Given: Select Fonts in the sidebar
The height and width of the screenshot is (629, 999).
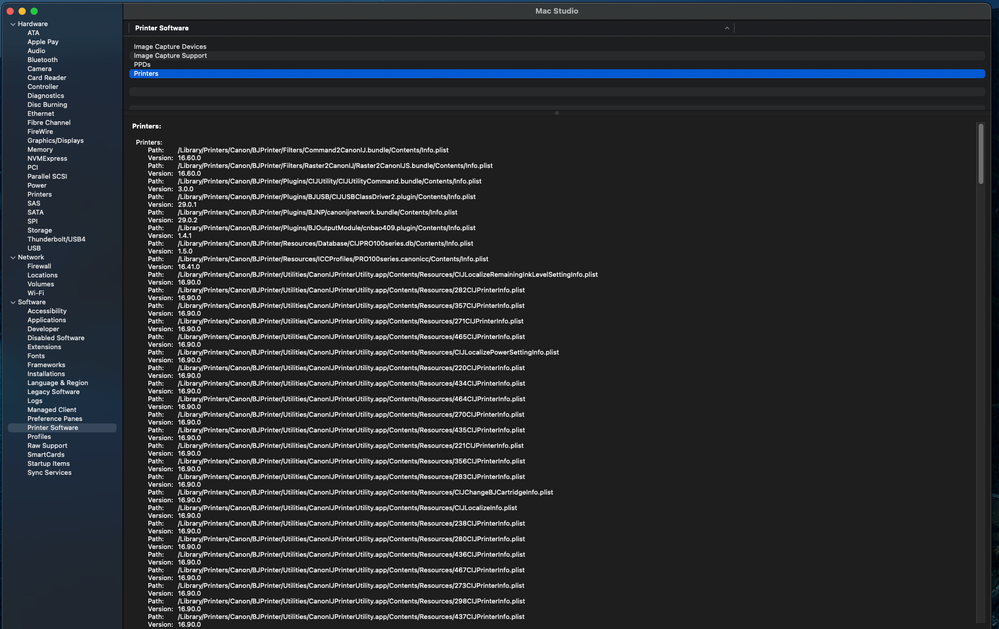Looking at the screenshot, I should point(36,356).
